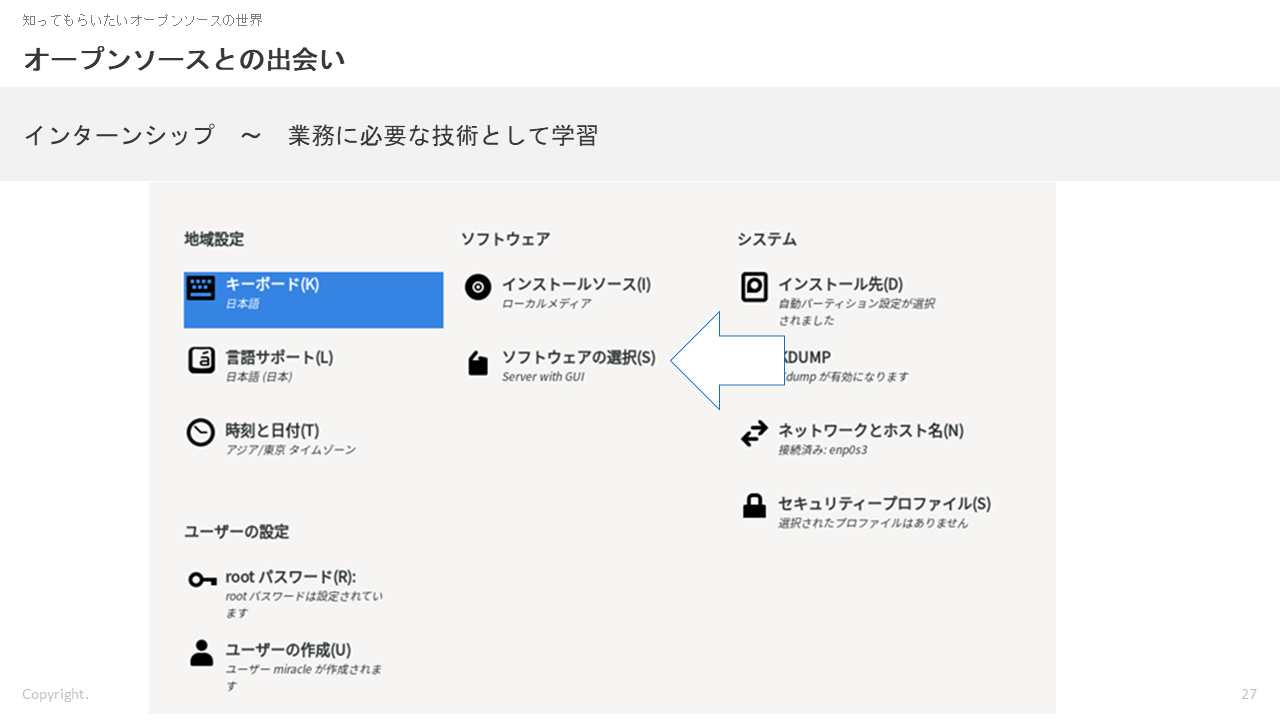The width and height of the screenshot is (1280, 720).
Task: Click the package icon for software selection
Action: pyautogui.click(x=478, y=363)
